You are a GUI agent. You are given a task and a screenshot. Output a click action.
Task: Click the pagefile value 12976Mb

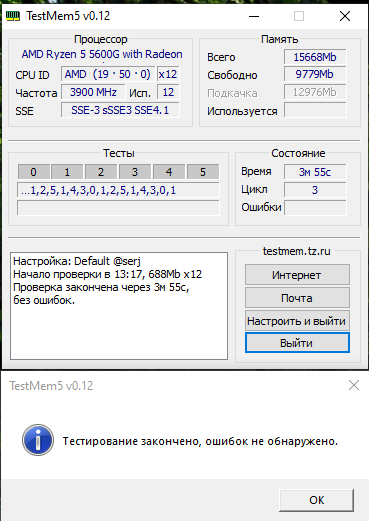coord(315,92)
